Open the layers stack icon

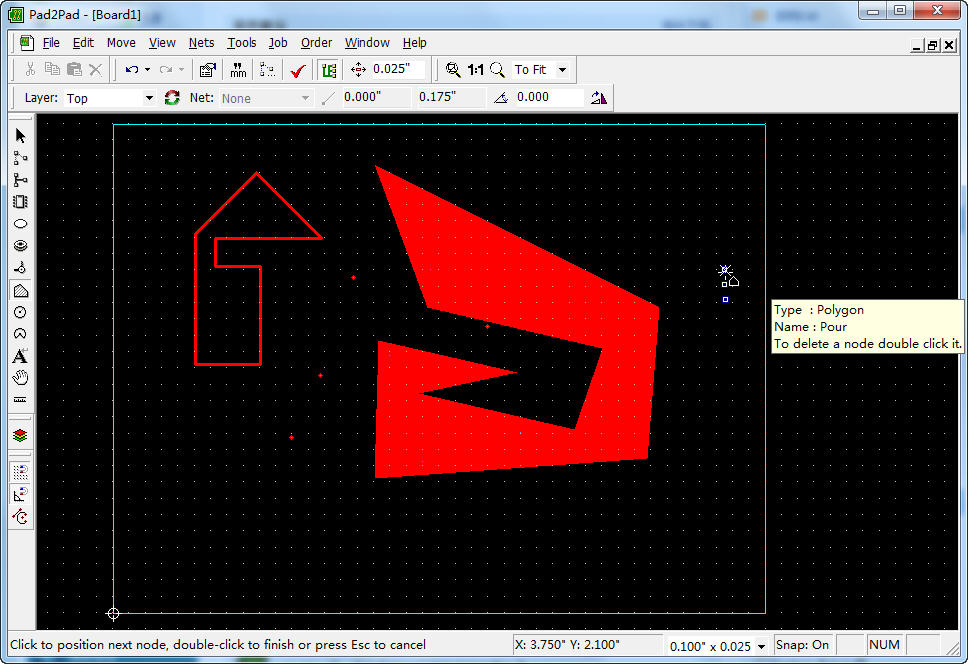pyautogui.click(x=20, y=436)
